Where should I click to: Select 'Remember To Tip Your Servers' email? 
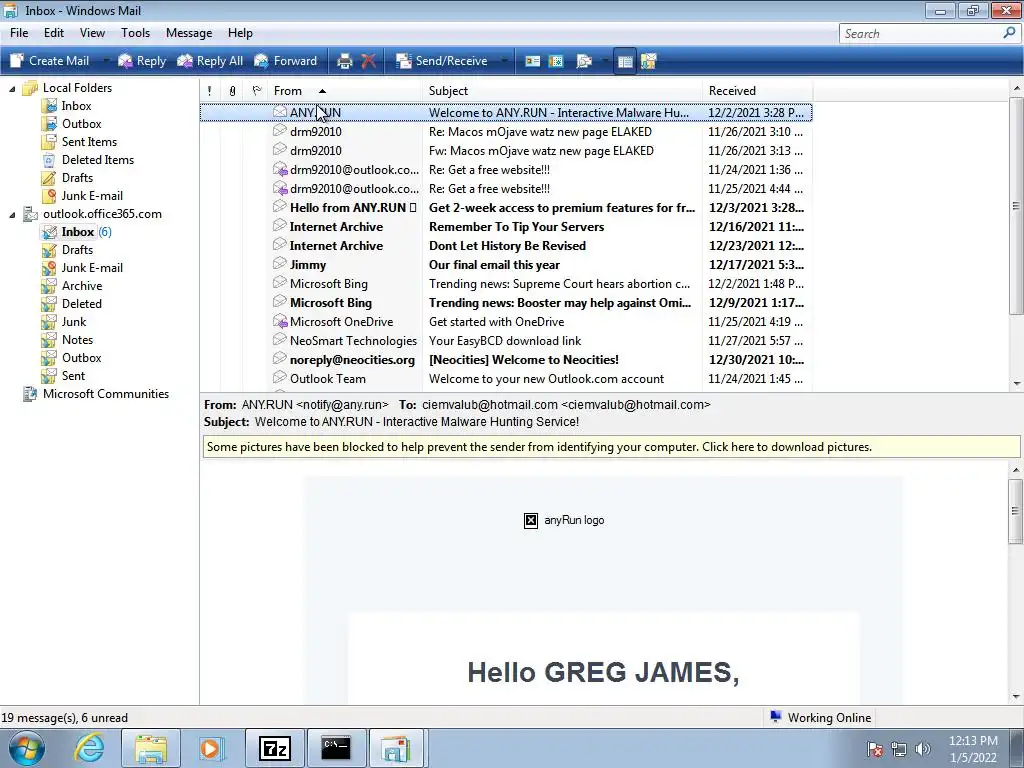click(x=506, y=227)
